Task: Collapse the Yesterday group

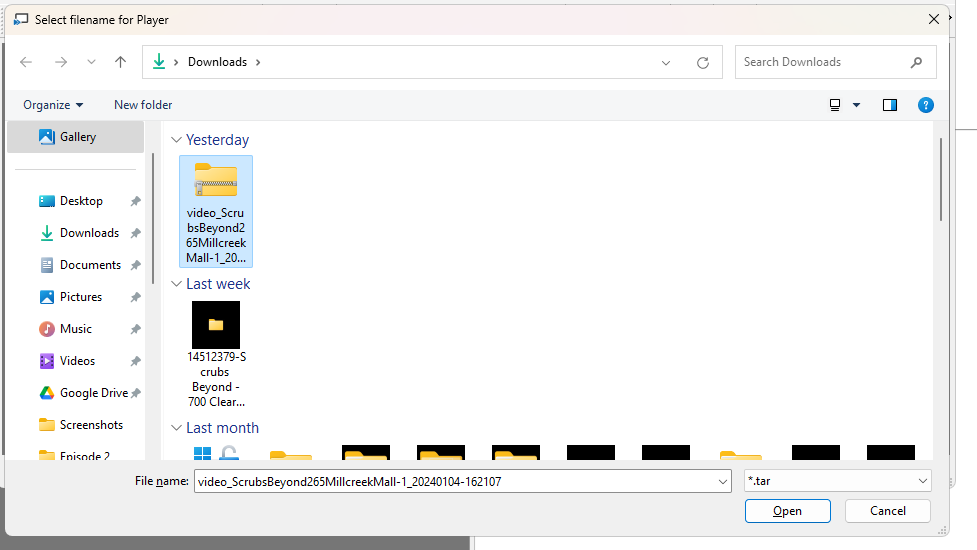Action: (x=176, y=140)
